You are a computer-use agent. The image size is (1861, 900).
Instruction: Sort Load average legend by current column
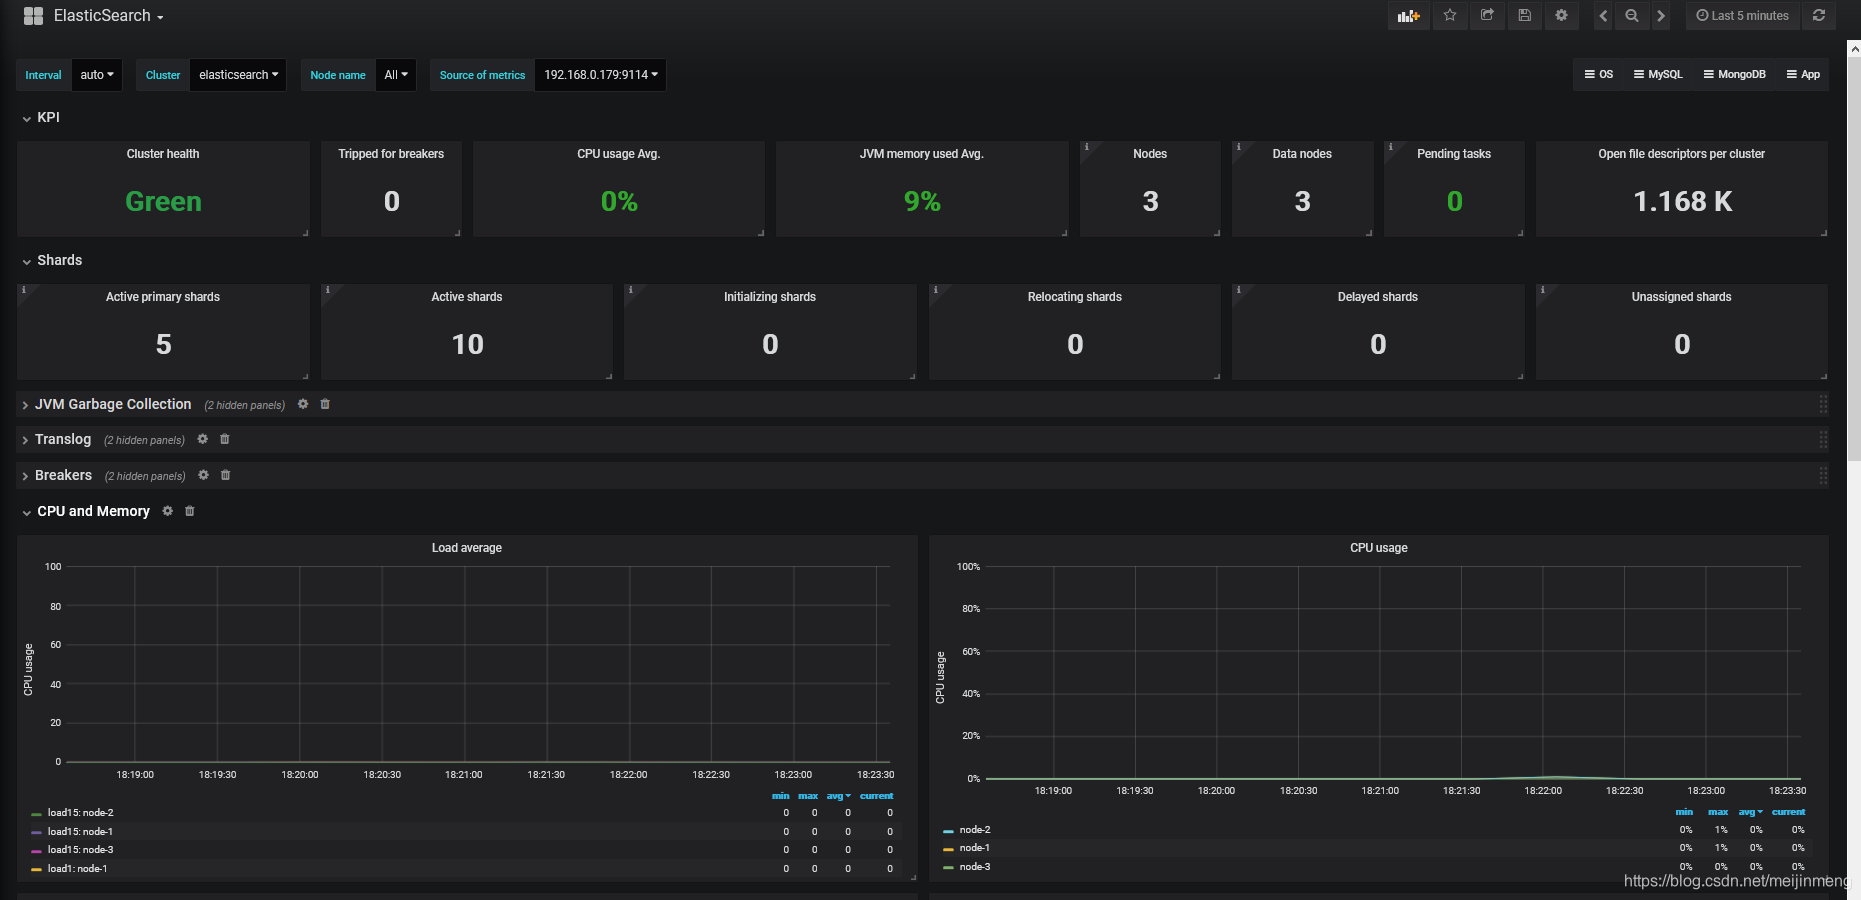(876, 796)
